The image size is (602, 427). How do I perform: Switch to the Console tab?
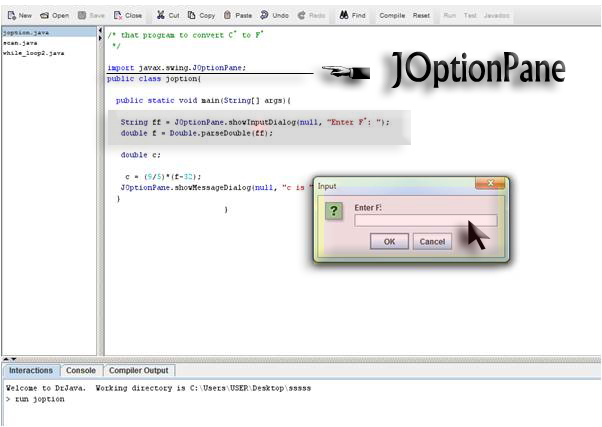click(81, 371)
